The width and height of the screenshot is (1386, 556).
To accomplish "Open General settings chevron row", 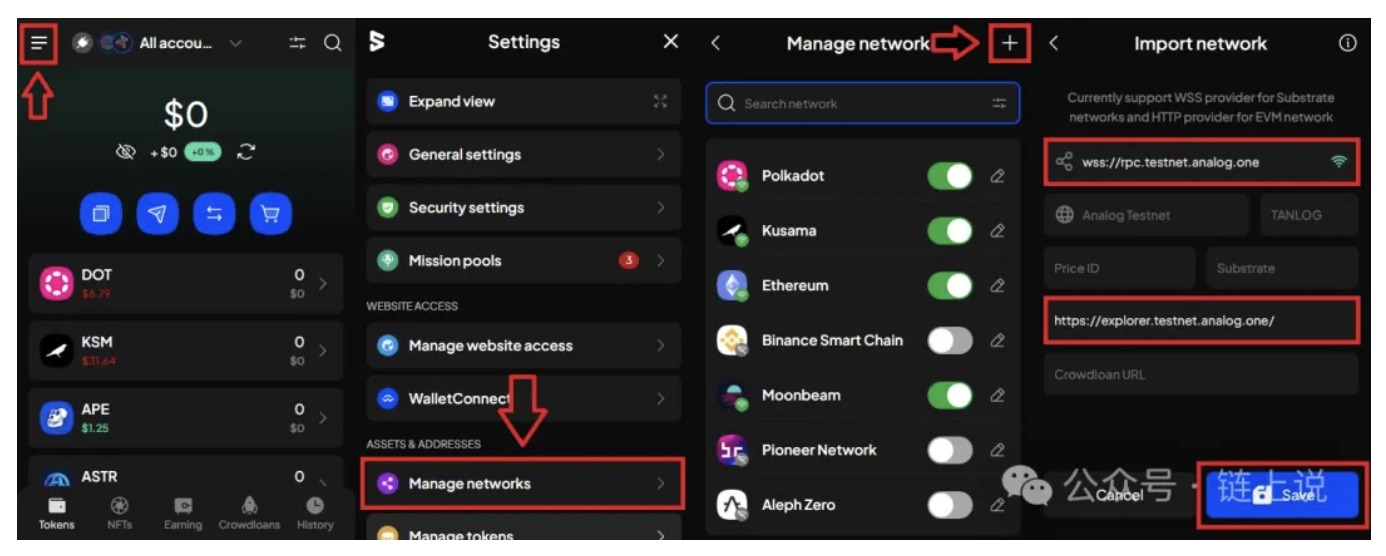I will click(523, 155).
